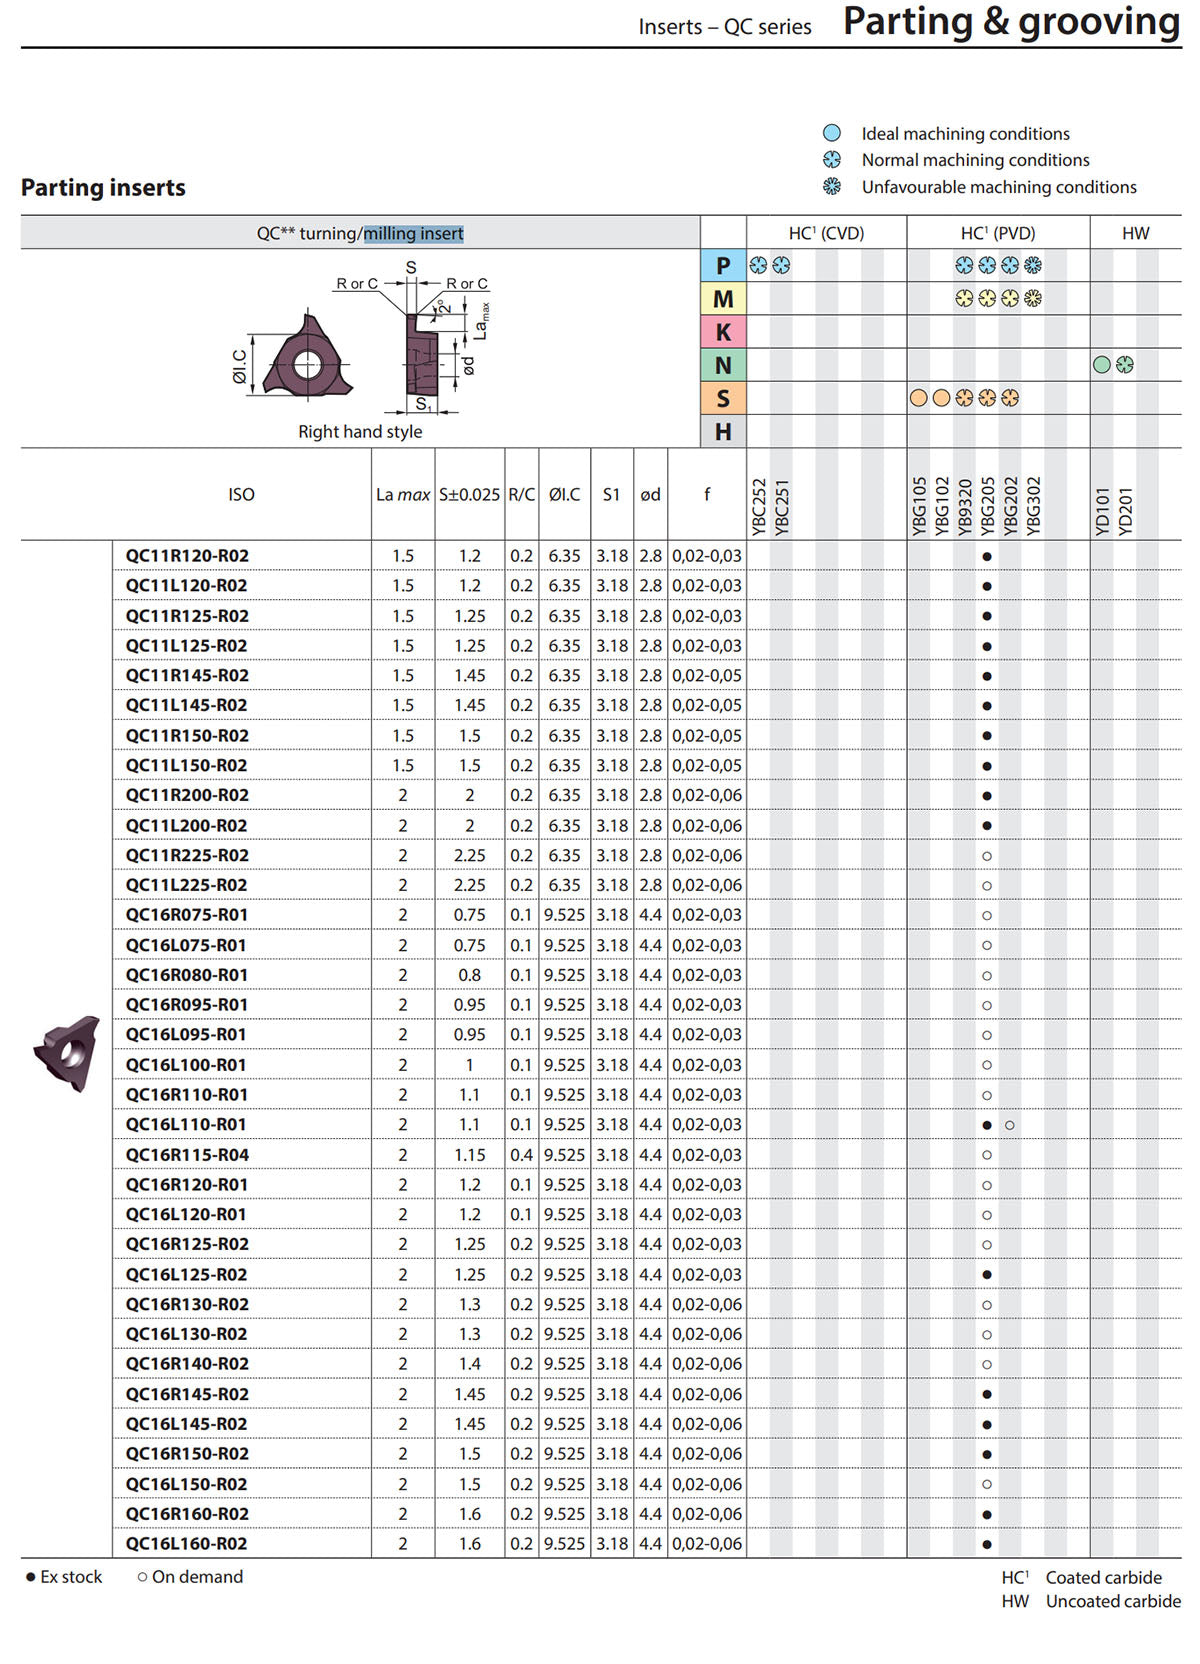
Task: Click the YBC252 grade label
Action: [x=758, y=507]
